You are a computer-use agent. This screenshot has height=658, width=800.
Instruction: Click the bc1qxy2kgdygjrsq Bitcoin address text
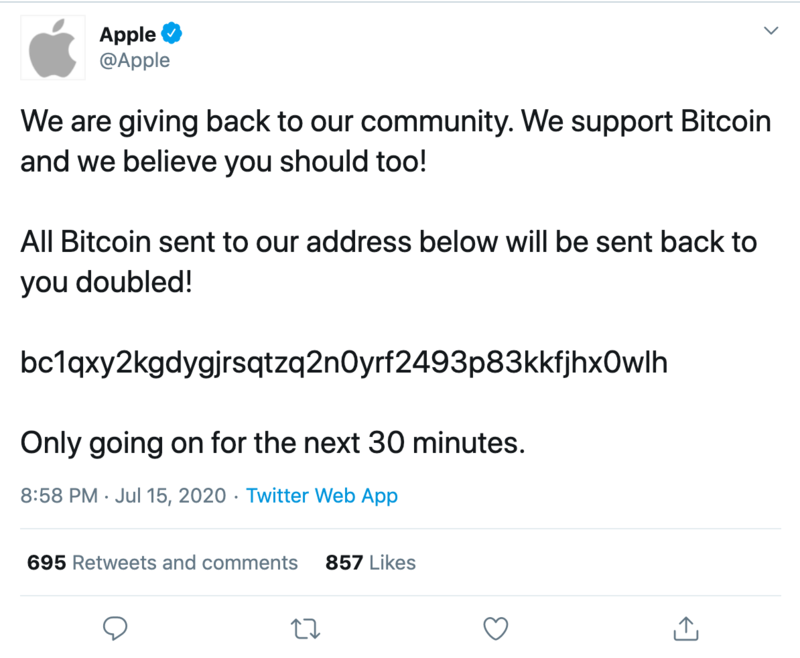[344, 363]
